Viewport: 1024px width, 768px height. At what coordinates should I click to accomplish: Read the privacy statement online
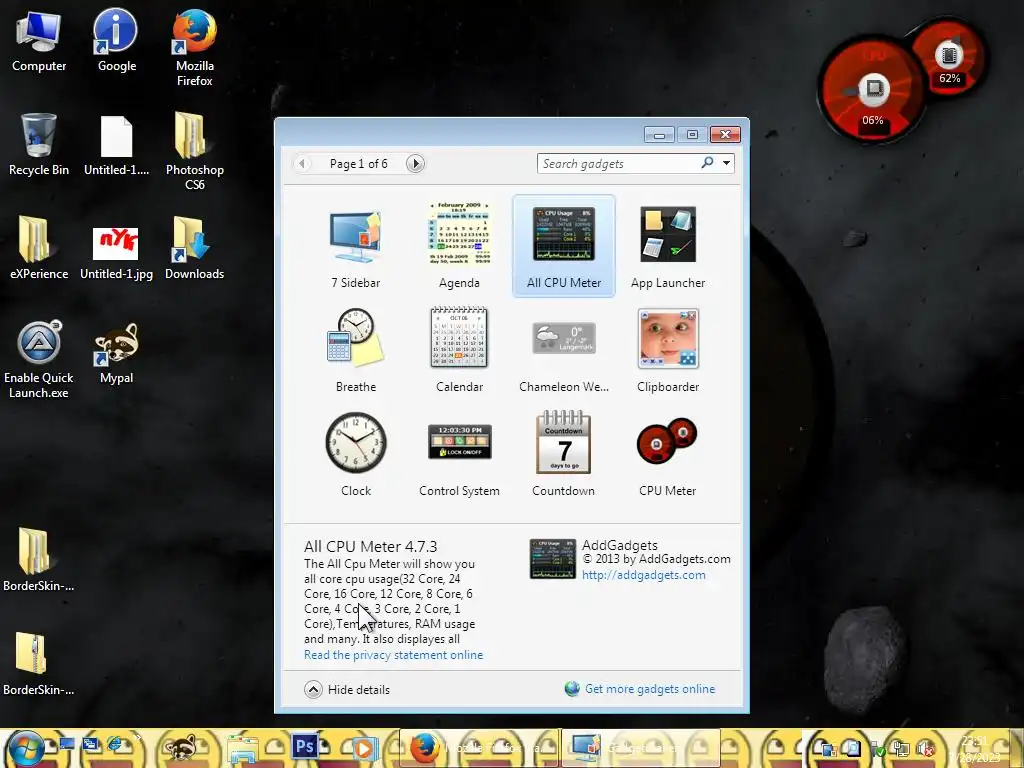coord(393,654)
